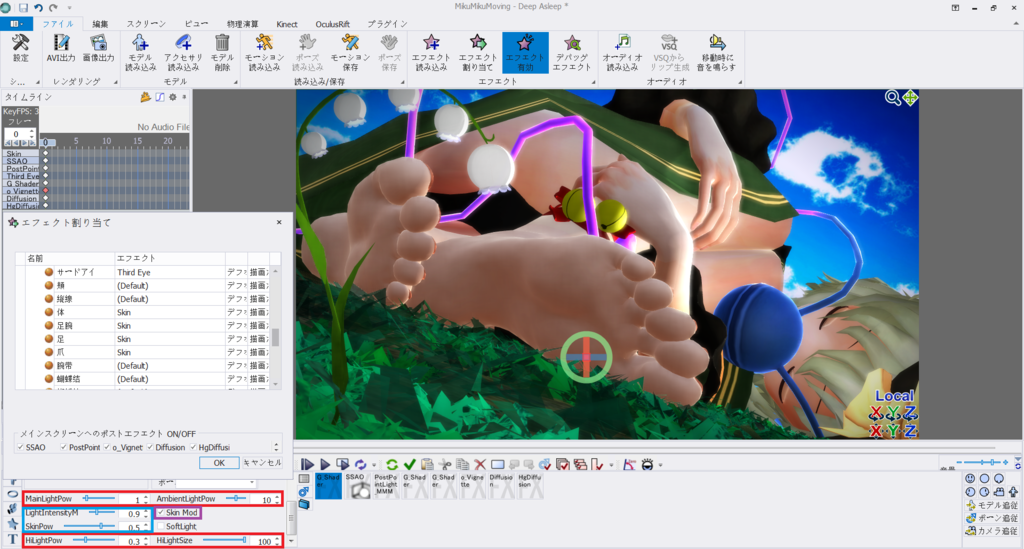Uncheck SSAO post effect checkbox

click(21, 447)
